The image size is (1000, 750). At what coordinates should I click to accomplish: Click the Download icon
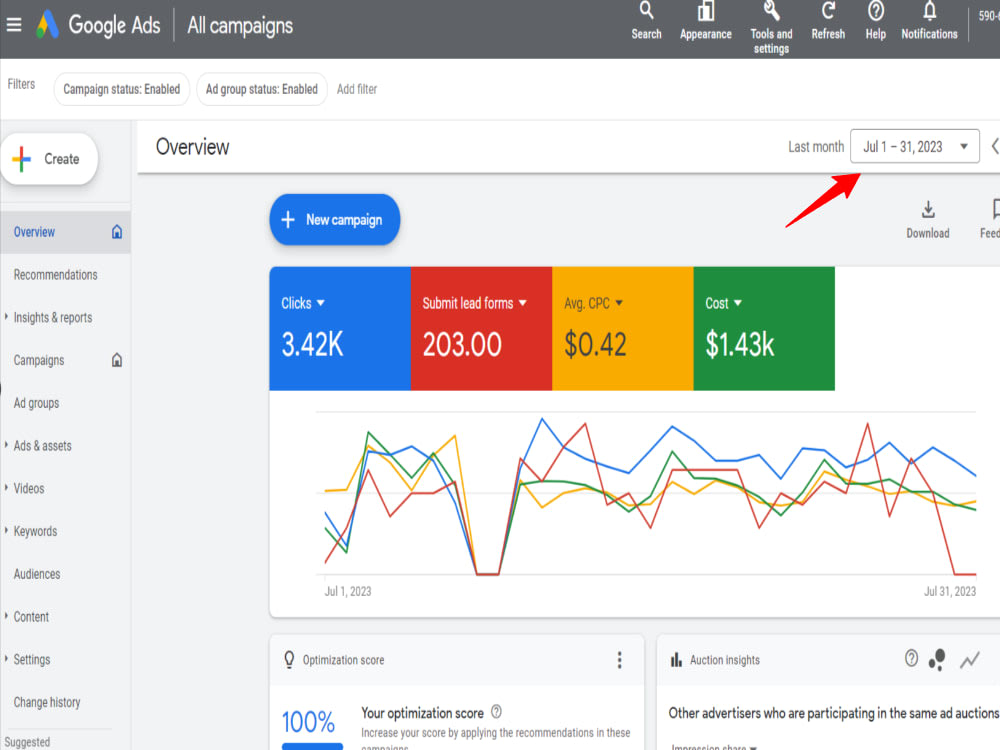[x=928, y=220]
